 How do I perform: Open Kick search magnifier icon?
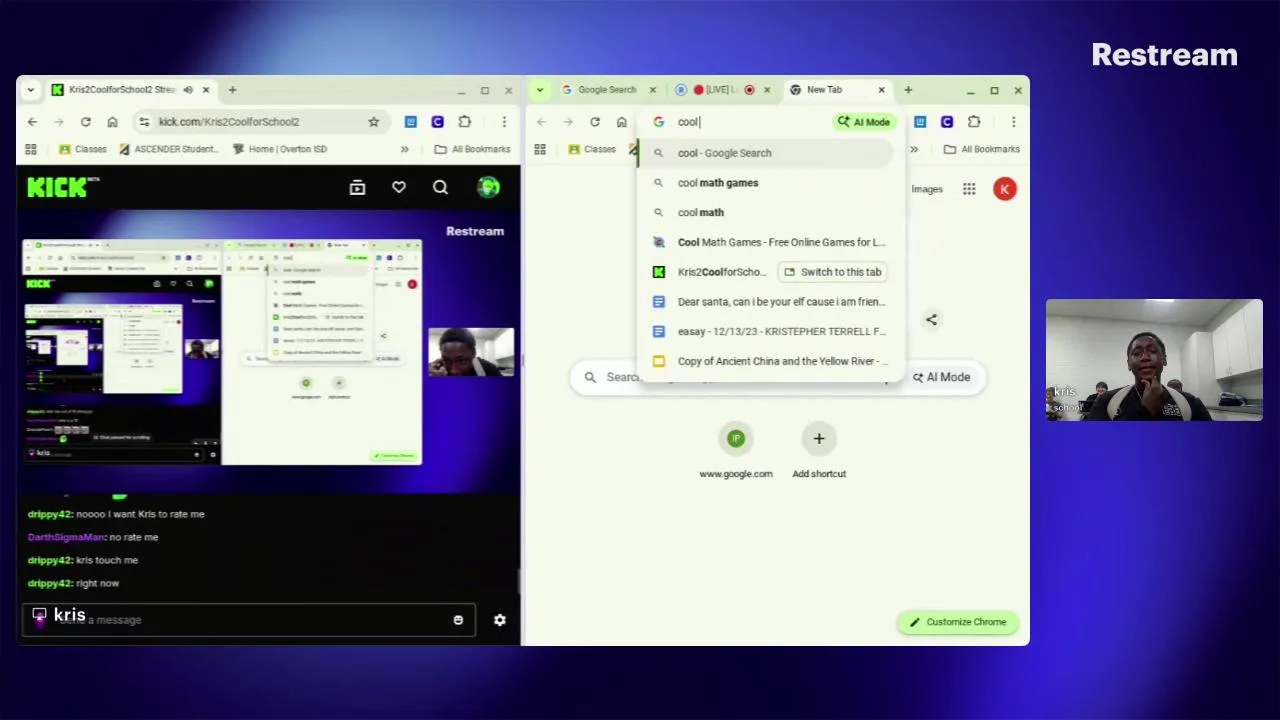click(x=440, y=187)
